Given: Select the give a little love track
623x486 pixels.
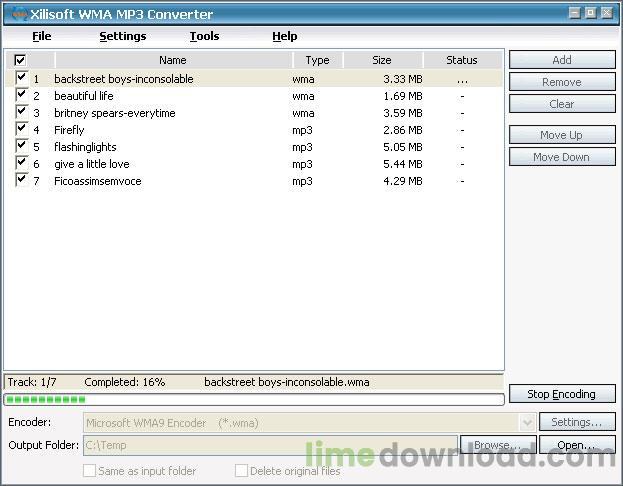Looking at the screenshot, I should 92,165.
